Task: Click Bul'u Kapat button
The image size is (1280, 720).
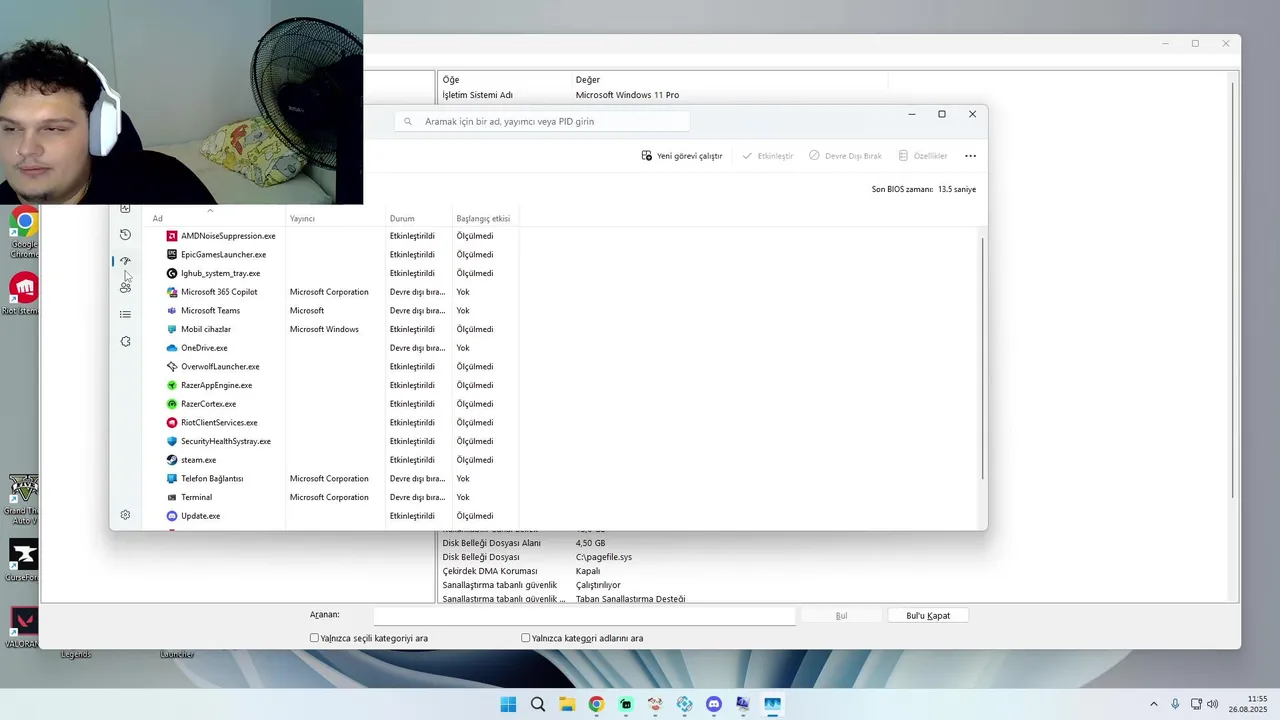Action: [x=928, y=616]
